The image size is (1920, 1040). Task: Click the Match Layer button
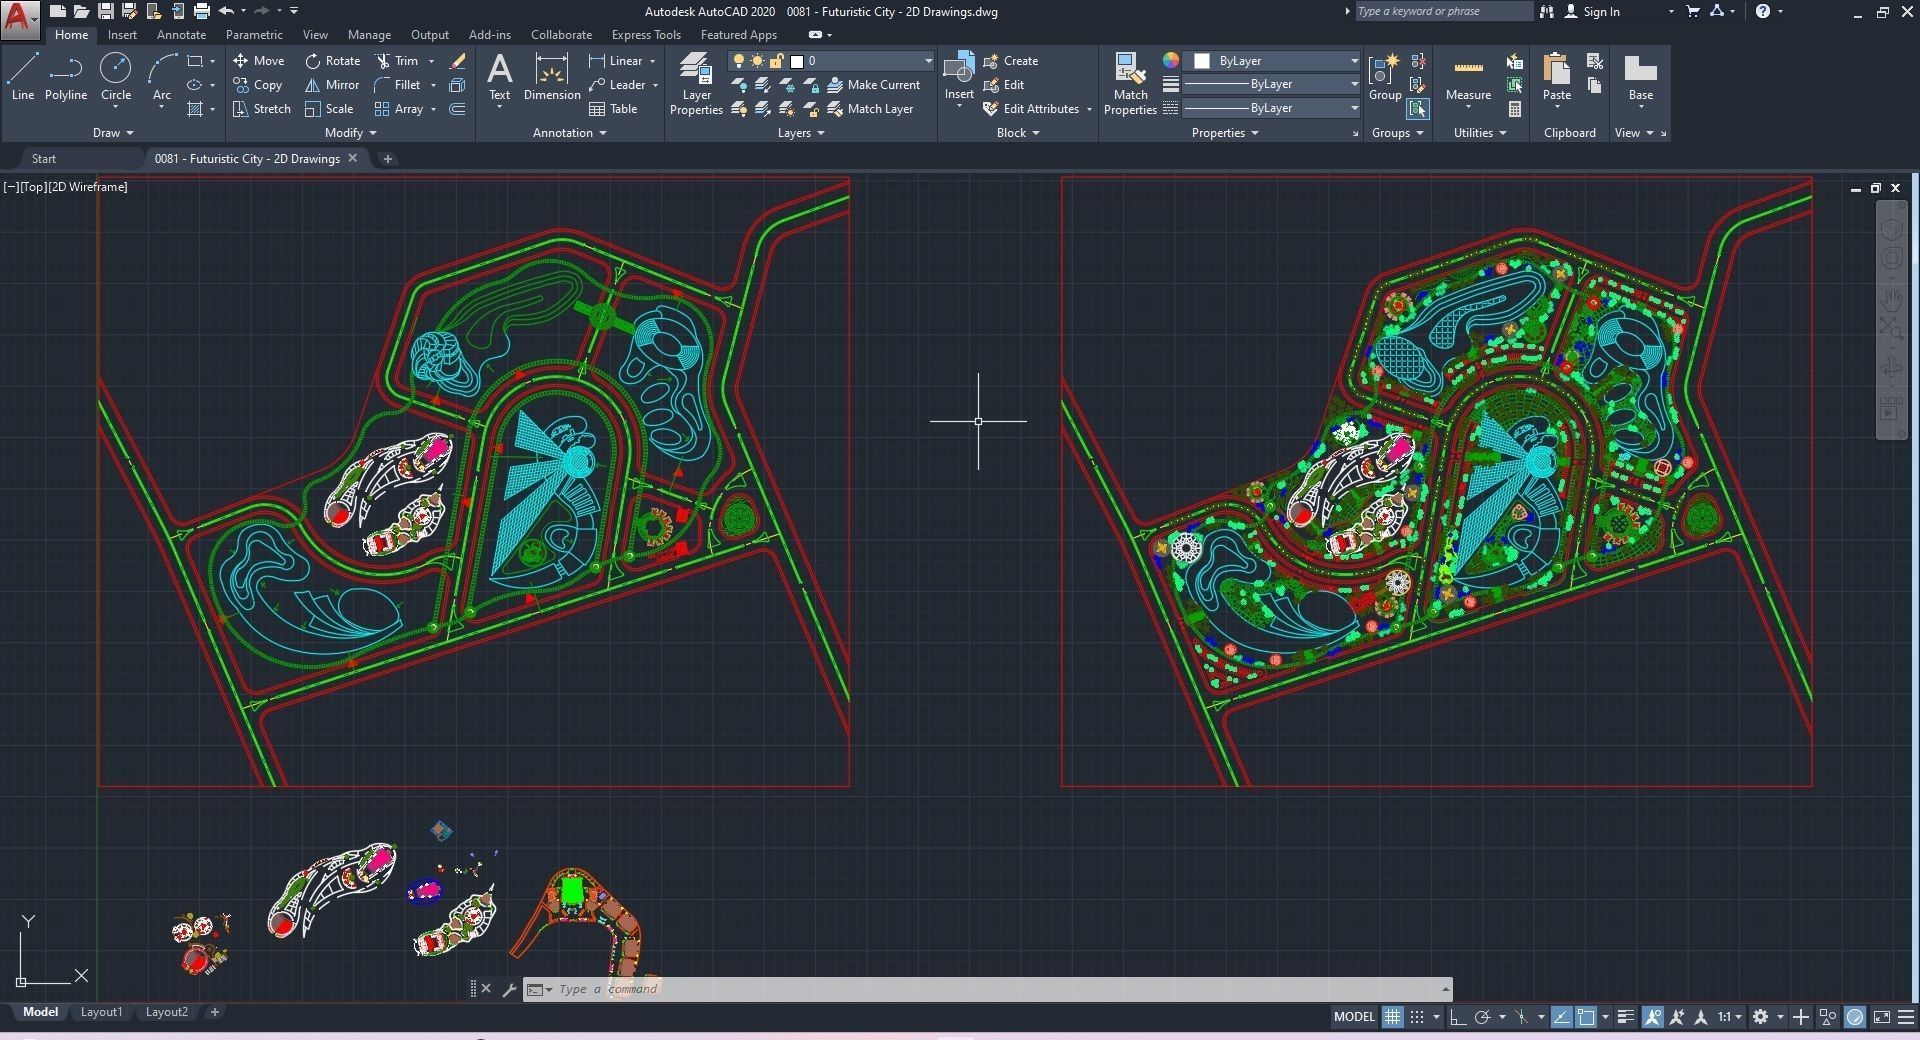coord(871,109)
